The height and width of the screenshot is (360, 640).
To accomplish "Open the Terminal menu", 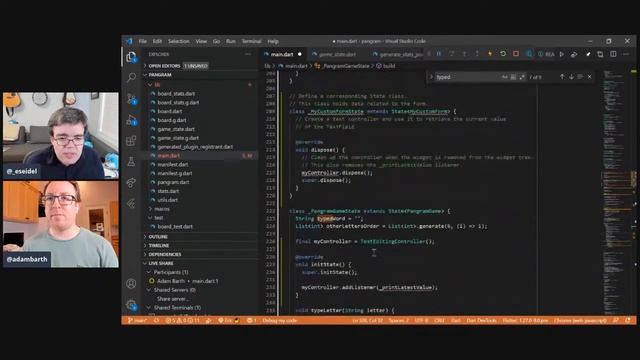I will pyautogui.click(x=251, y=41).
